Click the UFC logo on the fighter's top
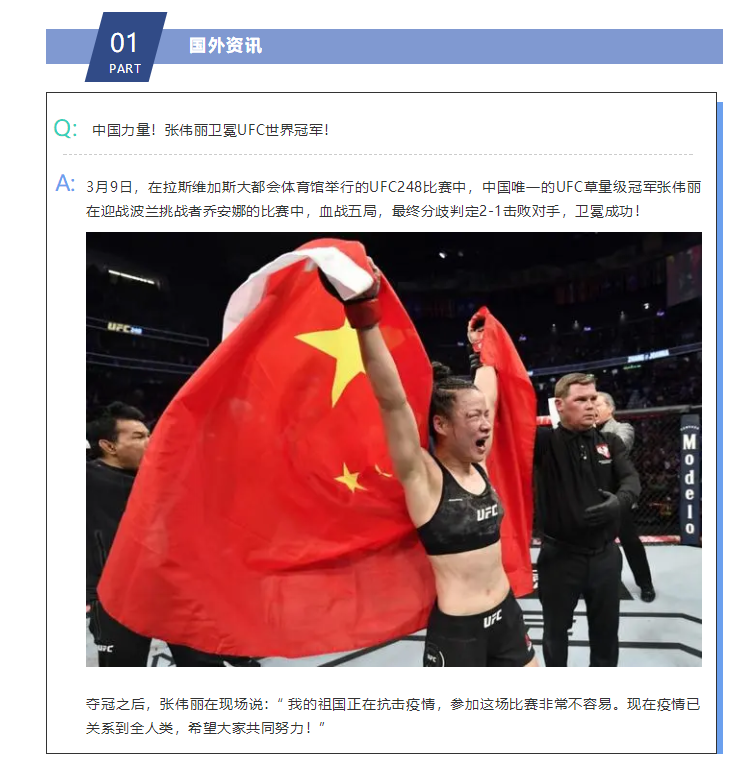Screen dimensions: 735x768 pyautogui.click(x=486, y=512)
